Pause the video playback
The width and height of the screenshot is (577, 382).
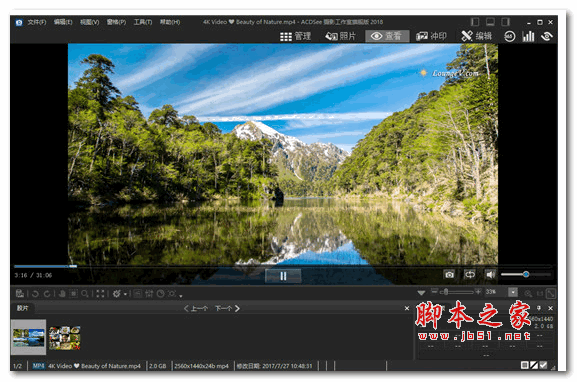coord(283,276)
